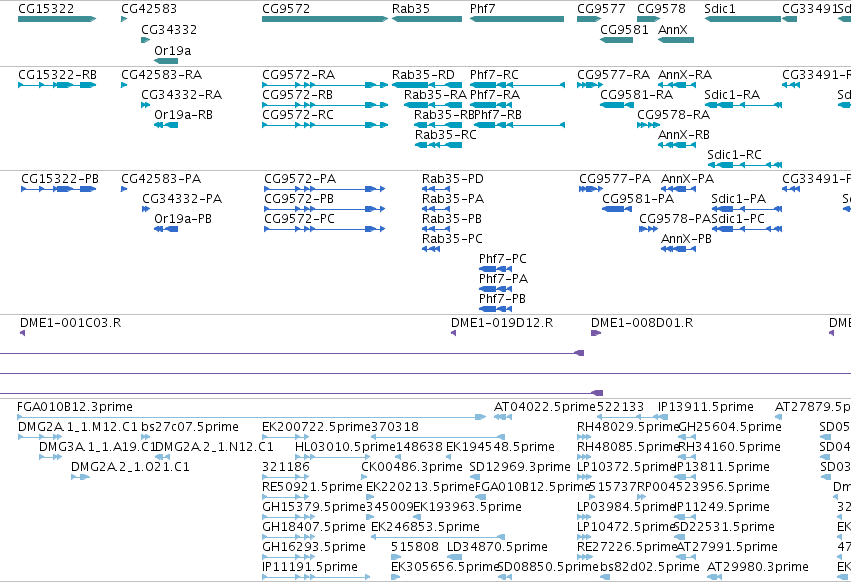Click the Rab35-PD protein label
Image resolution: width=851 pixels, height=582 pixels.
453,179
